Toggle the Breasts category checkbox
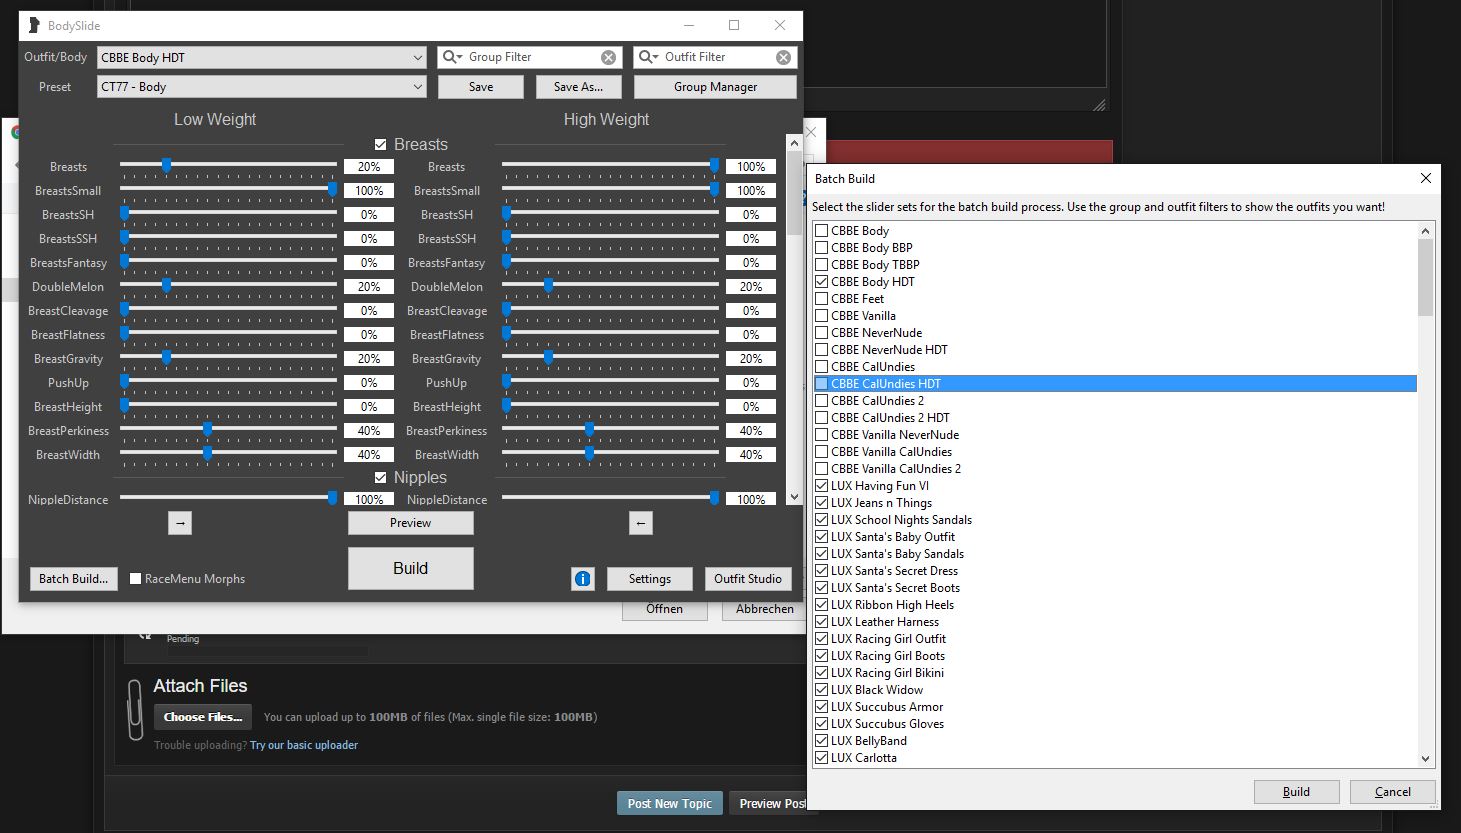The image size is (1461, 833). (380, 145)
